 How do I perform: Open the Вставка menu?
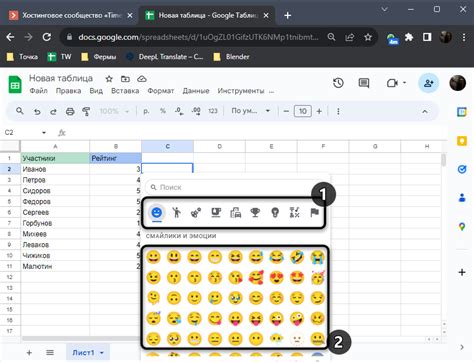tap(125, 91)
